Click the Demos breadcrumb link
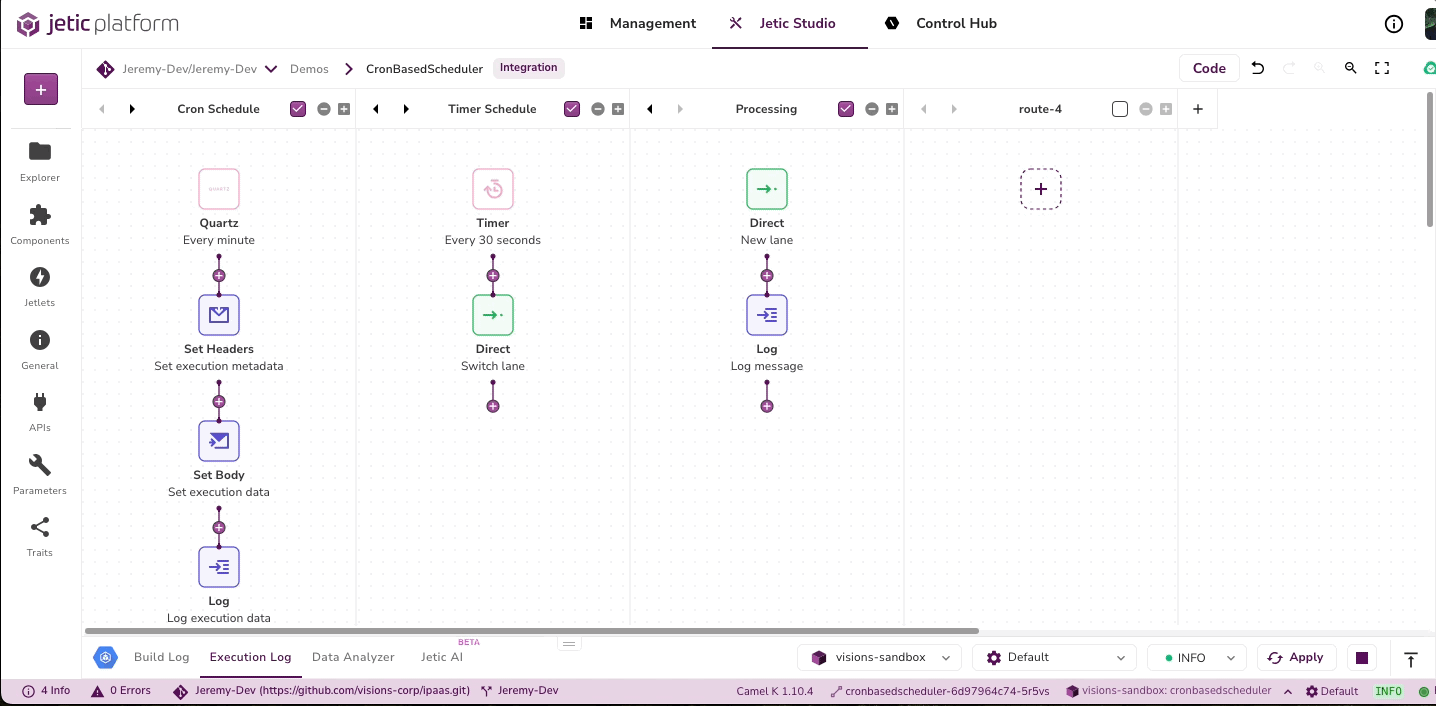Screen dimensions: 1436x706 pyautogui.click(x=309, y=69)
